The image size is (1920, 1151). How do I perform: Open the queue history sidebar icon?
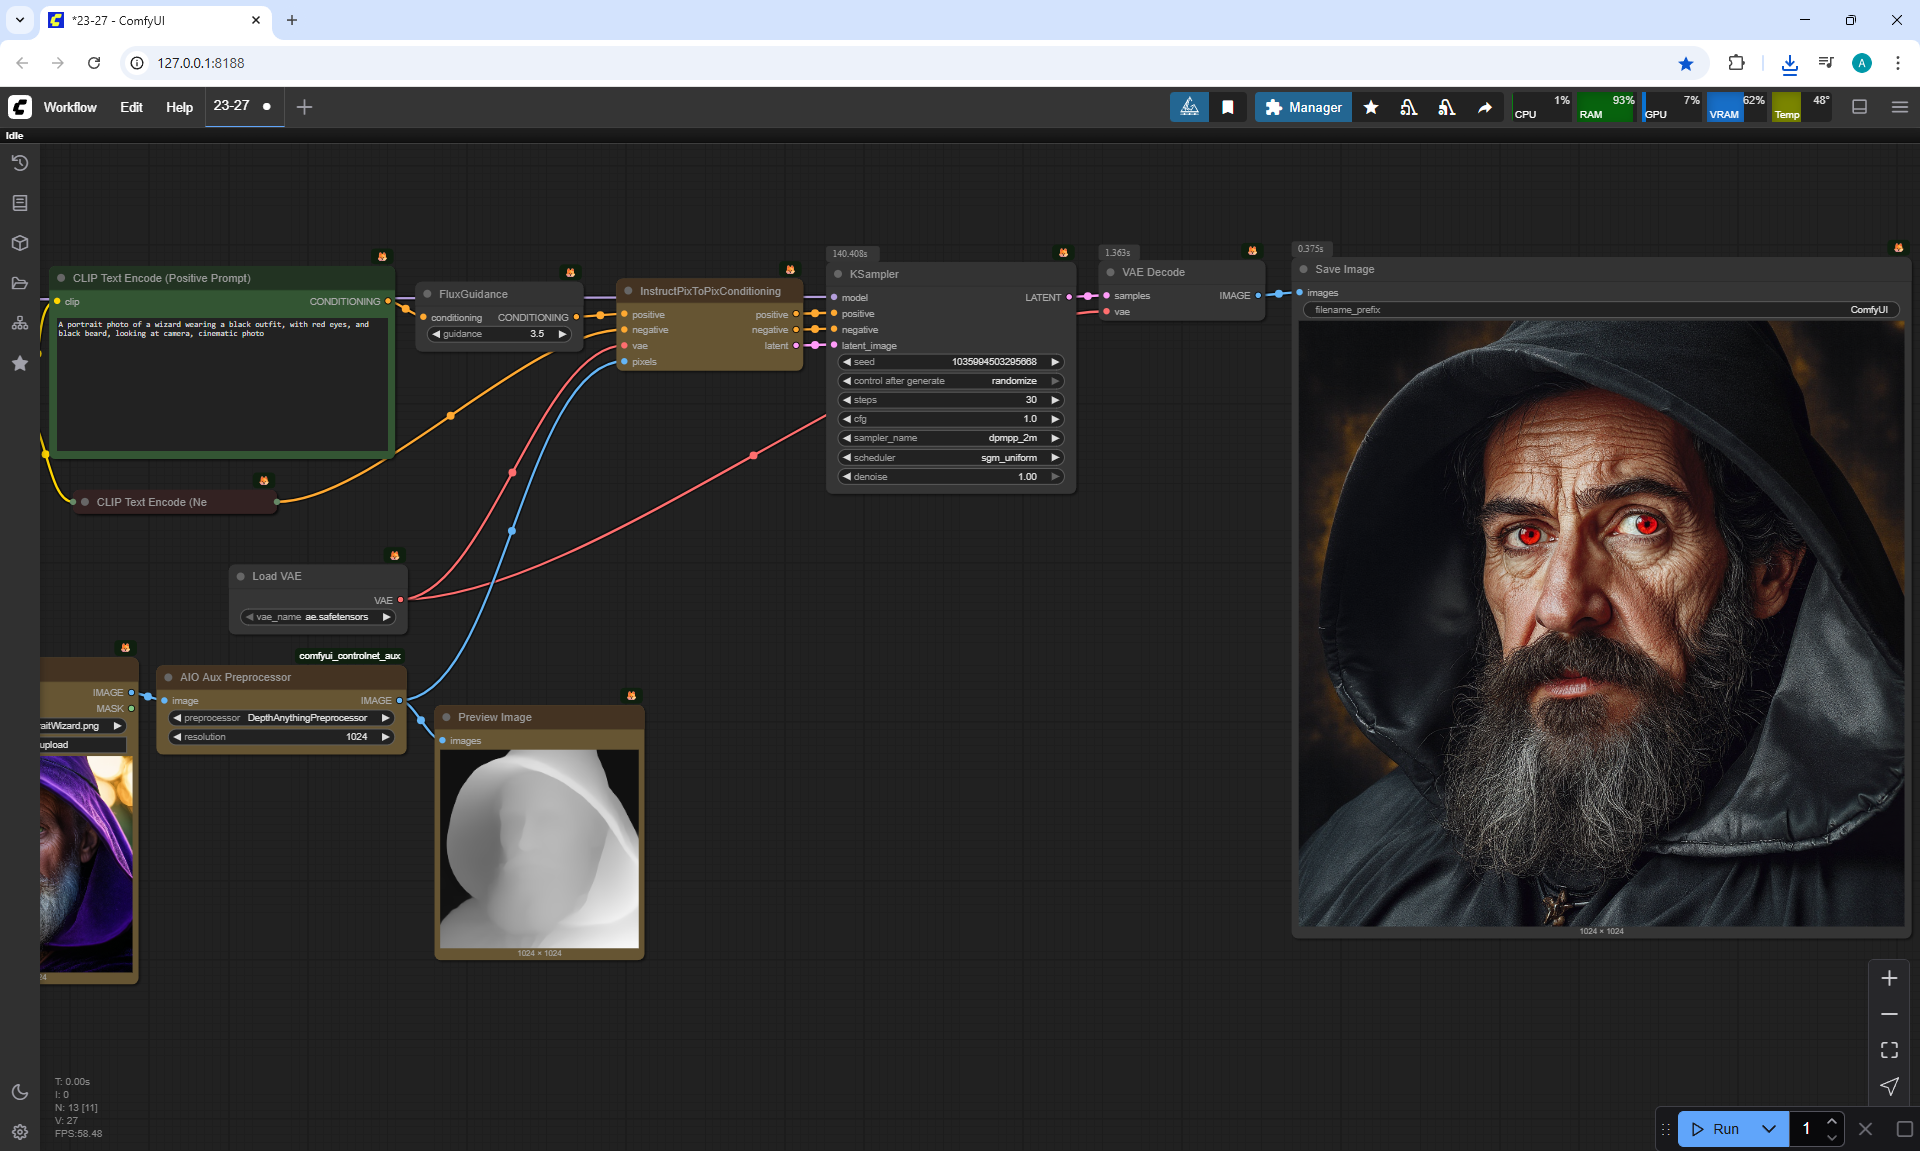click(x=20, y=163)
